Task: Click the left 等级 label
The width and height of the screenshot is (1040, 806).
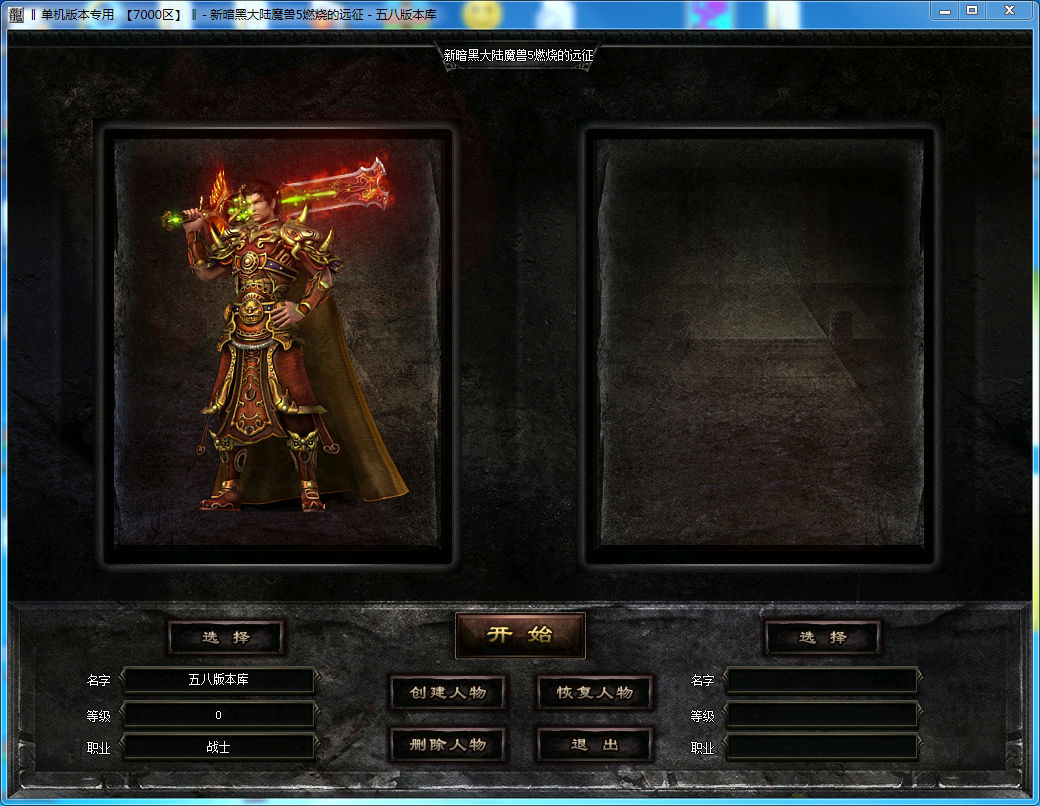Action: pos(98,716)
